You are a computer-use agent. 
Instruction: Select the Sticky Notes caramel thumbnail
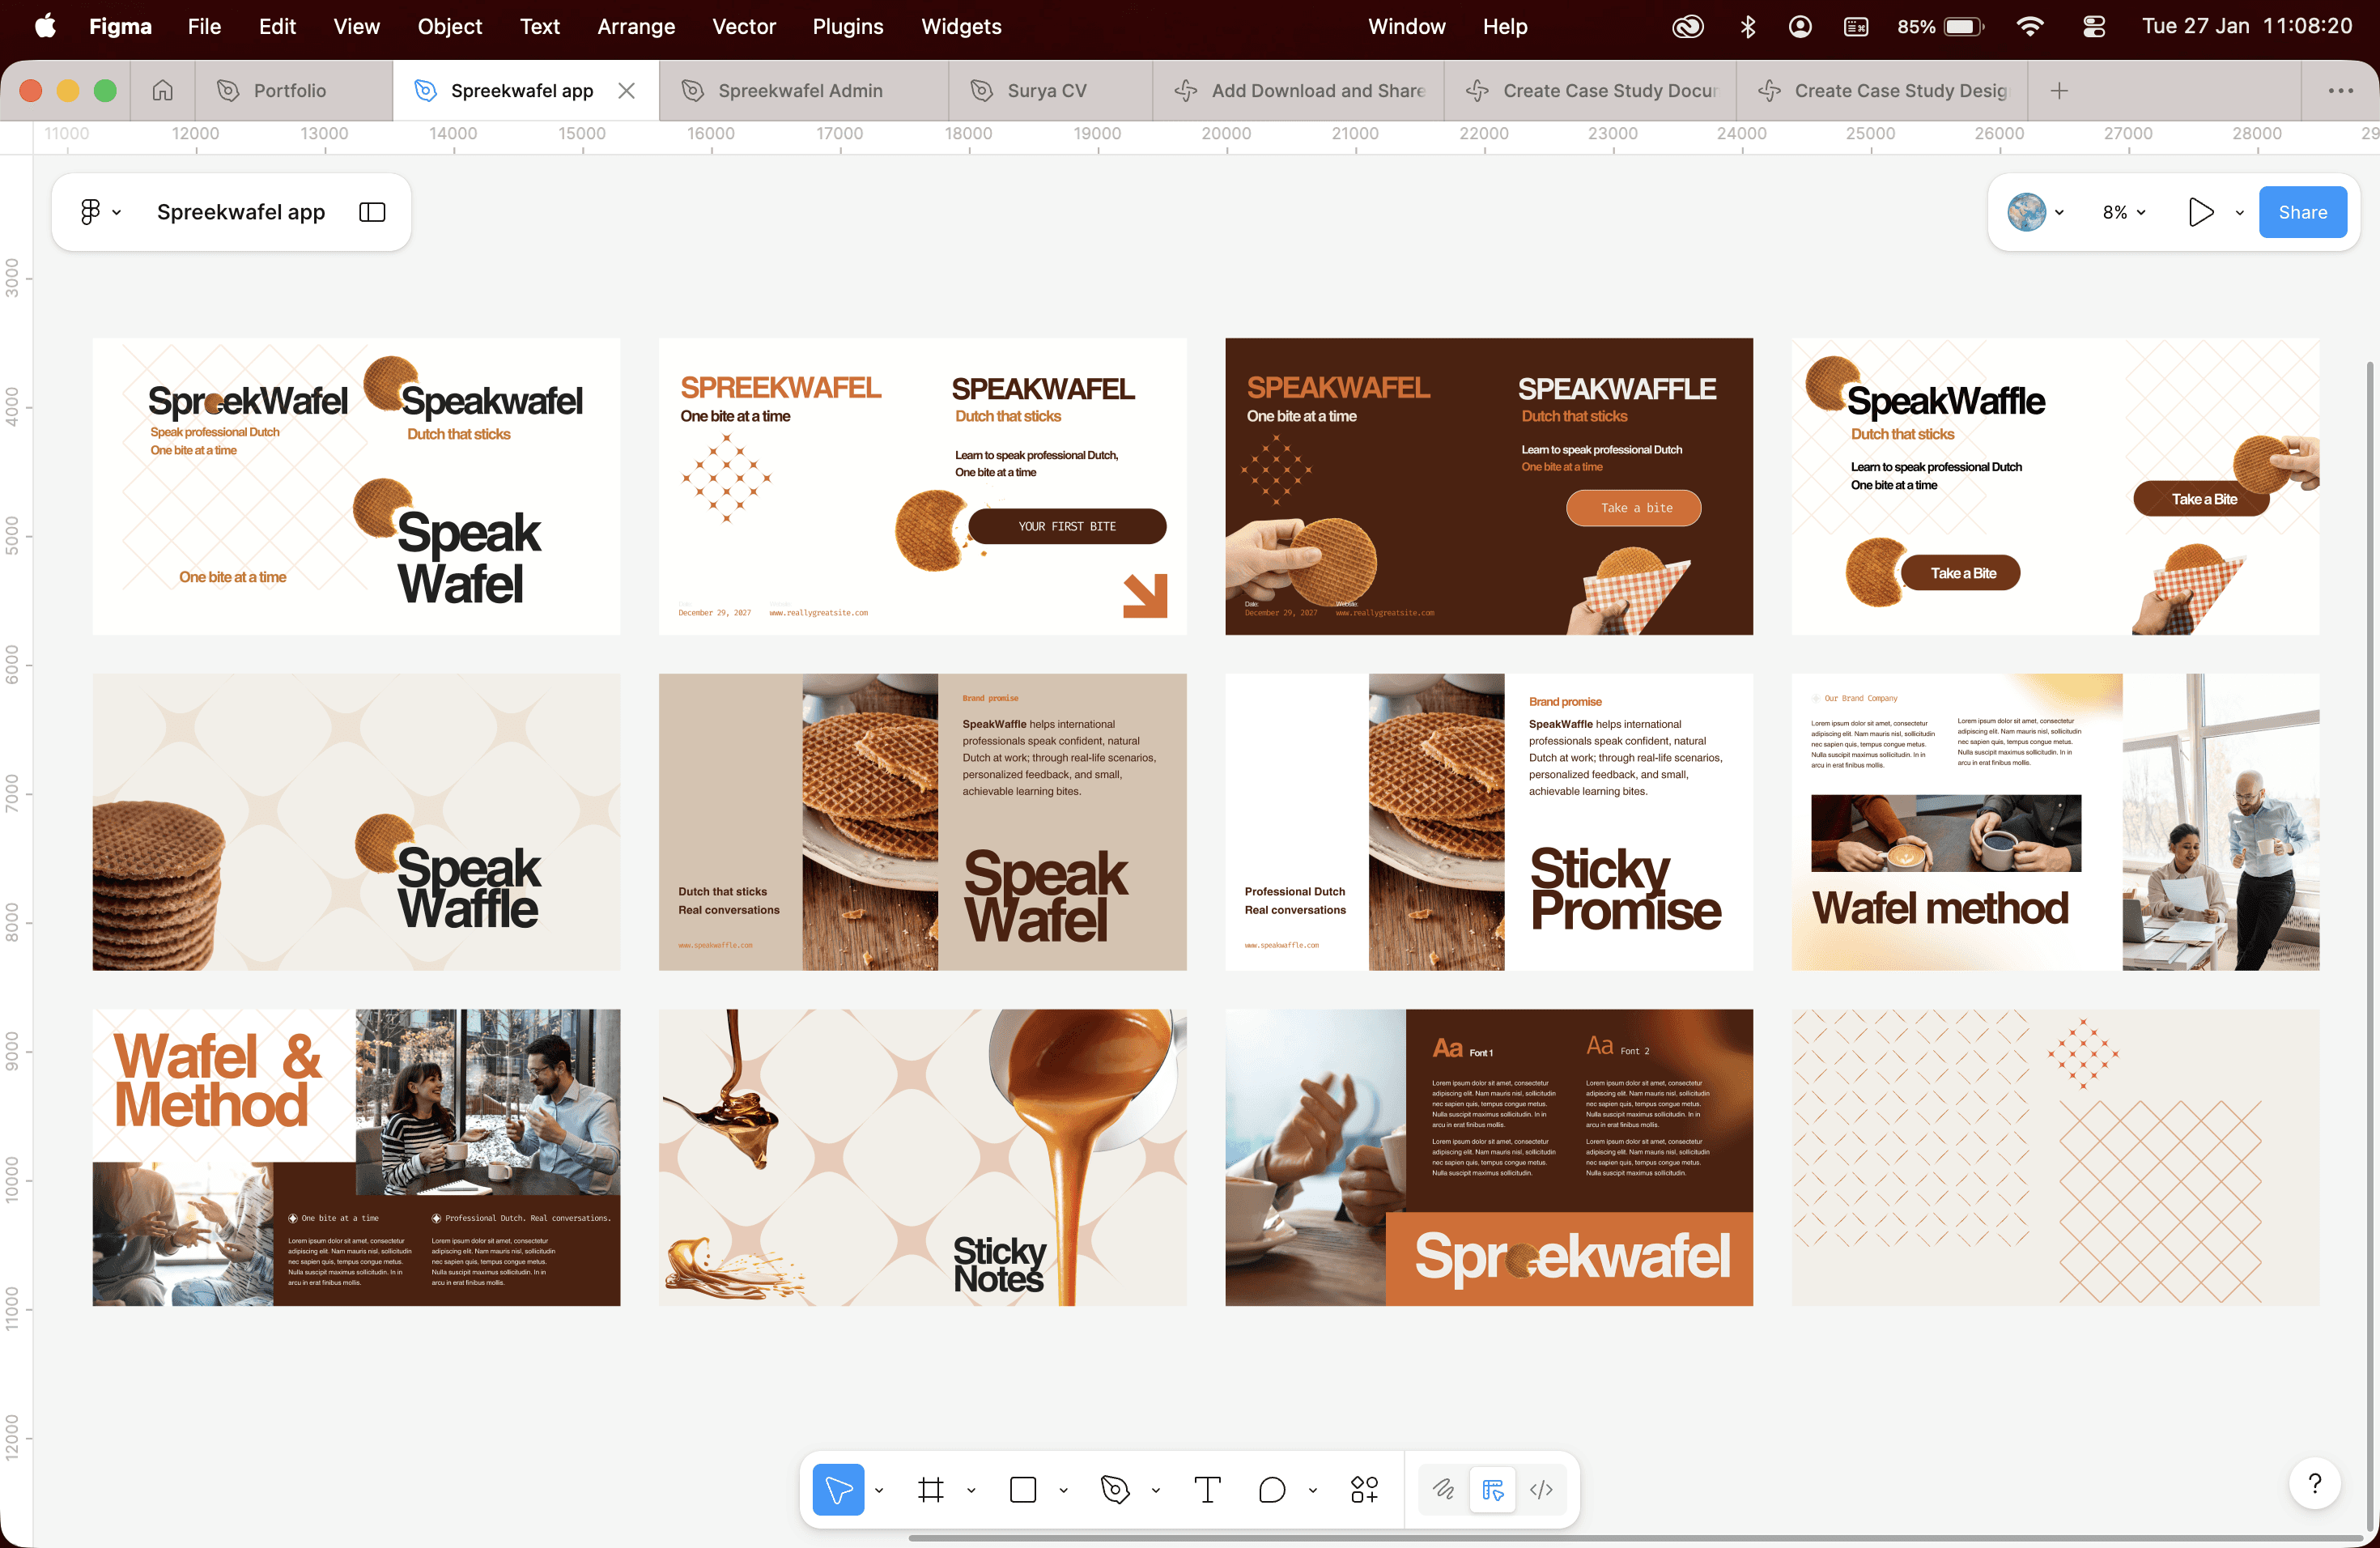pyautogui.click(x=922, y=1157)
